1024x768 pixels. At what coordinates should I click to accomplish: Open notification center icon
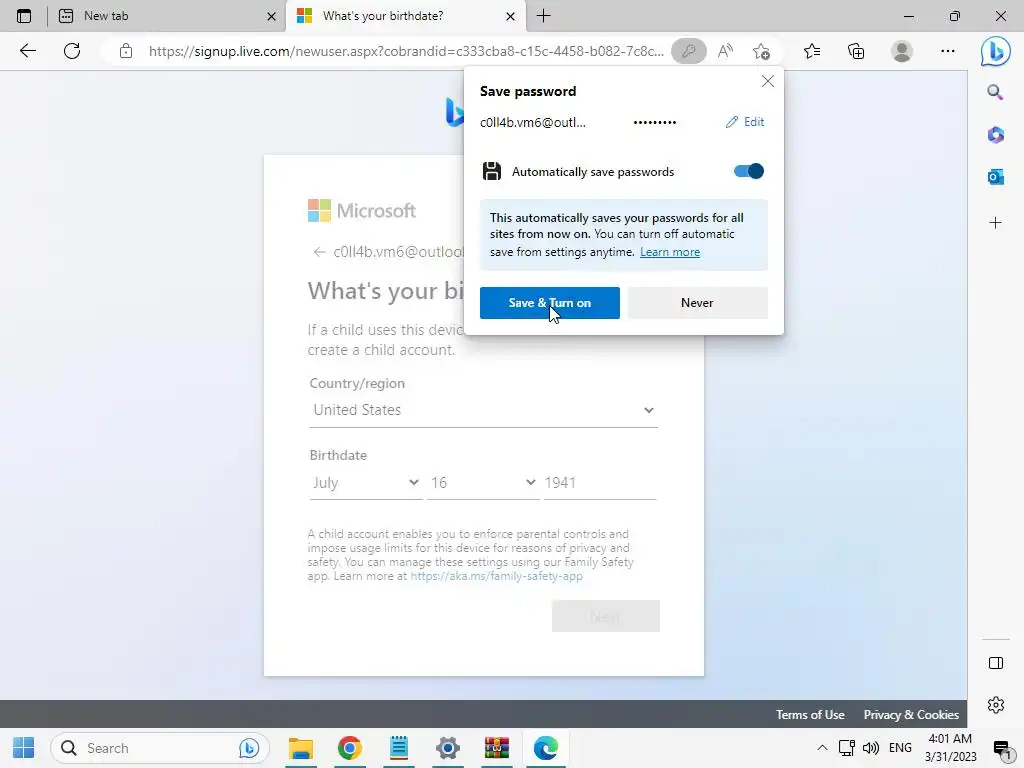coord(1002,748)
